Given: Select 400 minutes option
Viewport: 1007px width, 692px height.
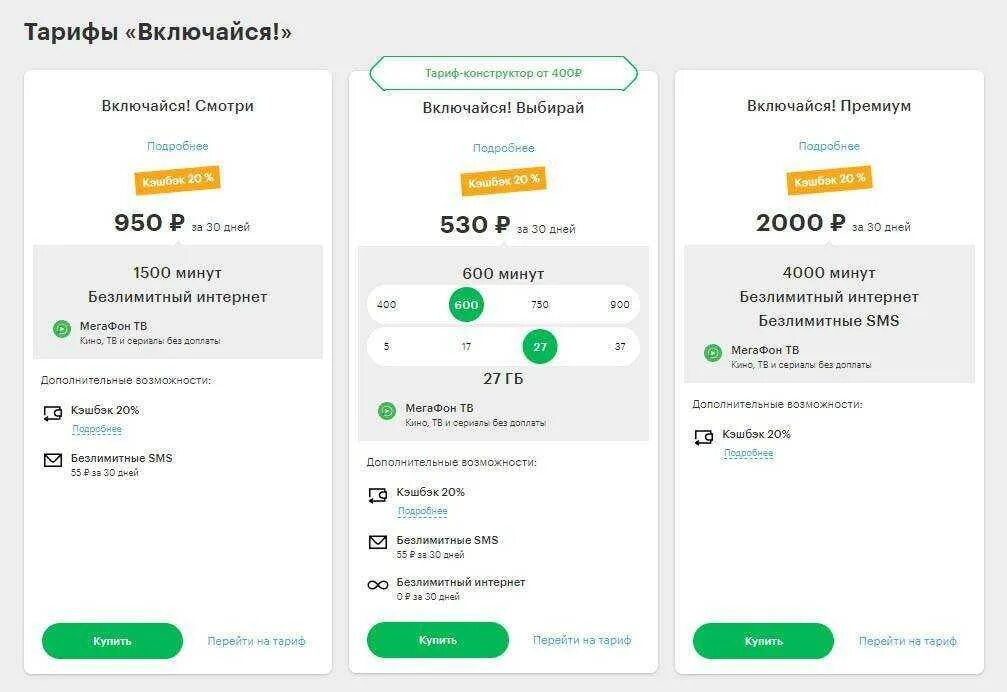Looking at the screenshot, I should pos(387,304).
